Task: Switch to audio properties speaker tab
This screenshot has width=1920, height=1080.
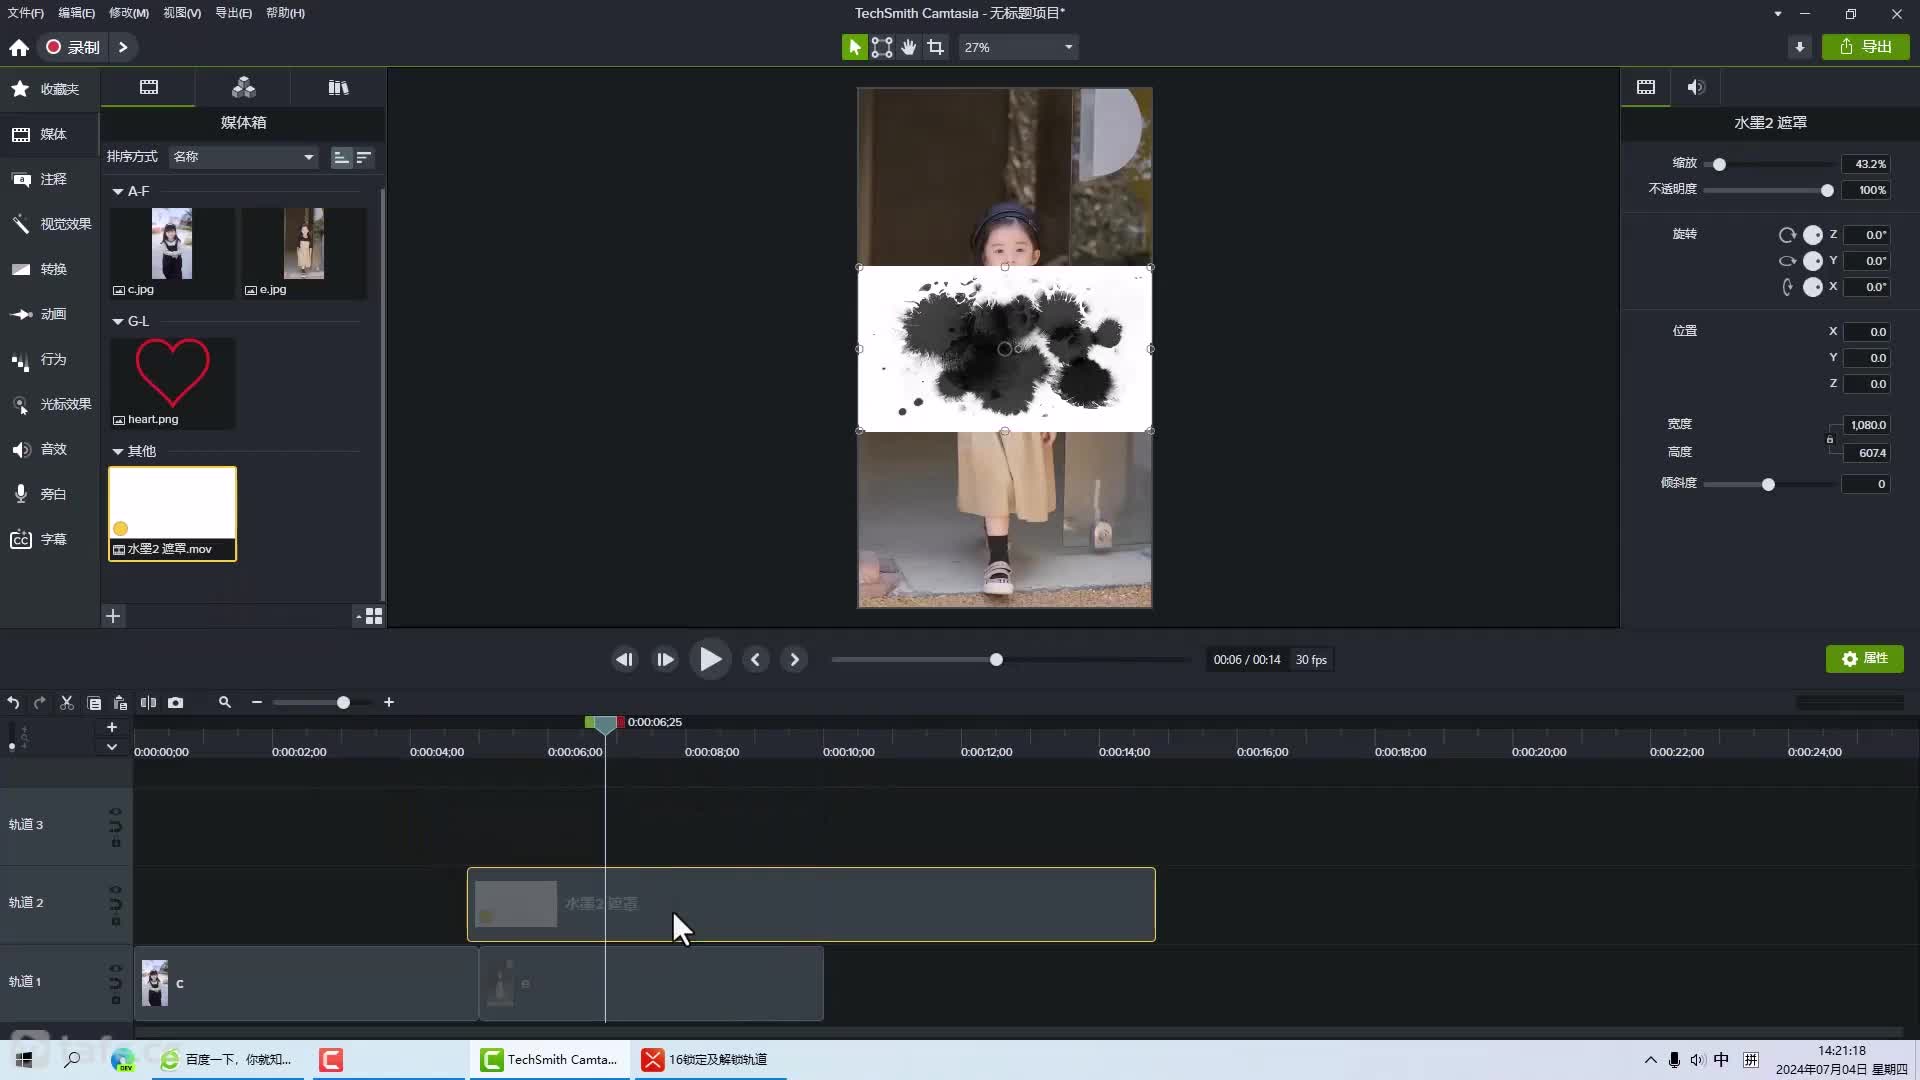Action: click(1696, 87)
